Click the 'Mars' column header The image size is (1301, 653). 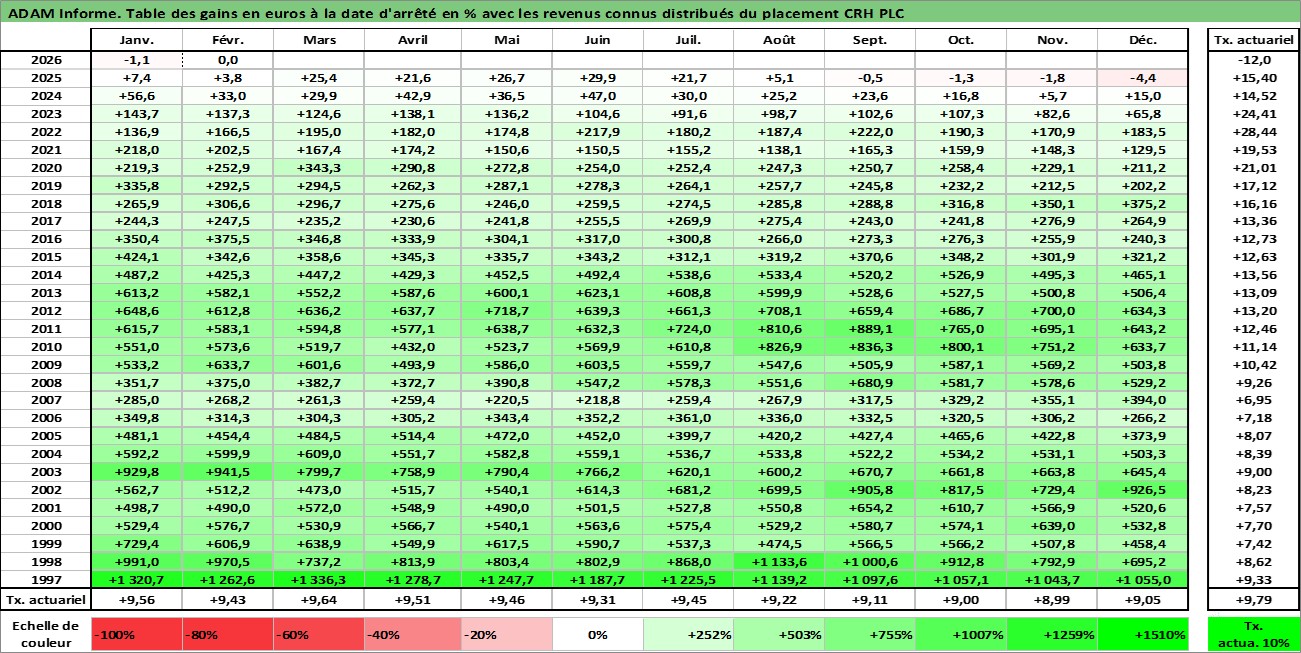318,40
